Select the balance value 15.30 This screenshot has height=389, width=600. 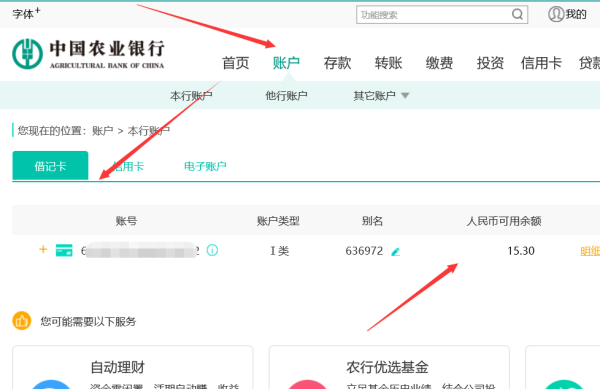coord(521,251)
